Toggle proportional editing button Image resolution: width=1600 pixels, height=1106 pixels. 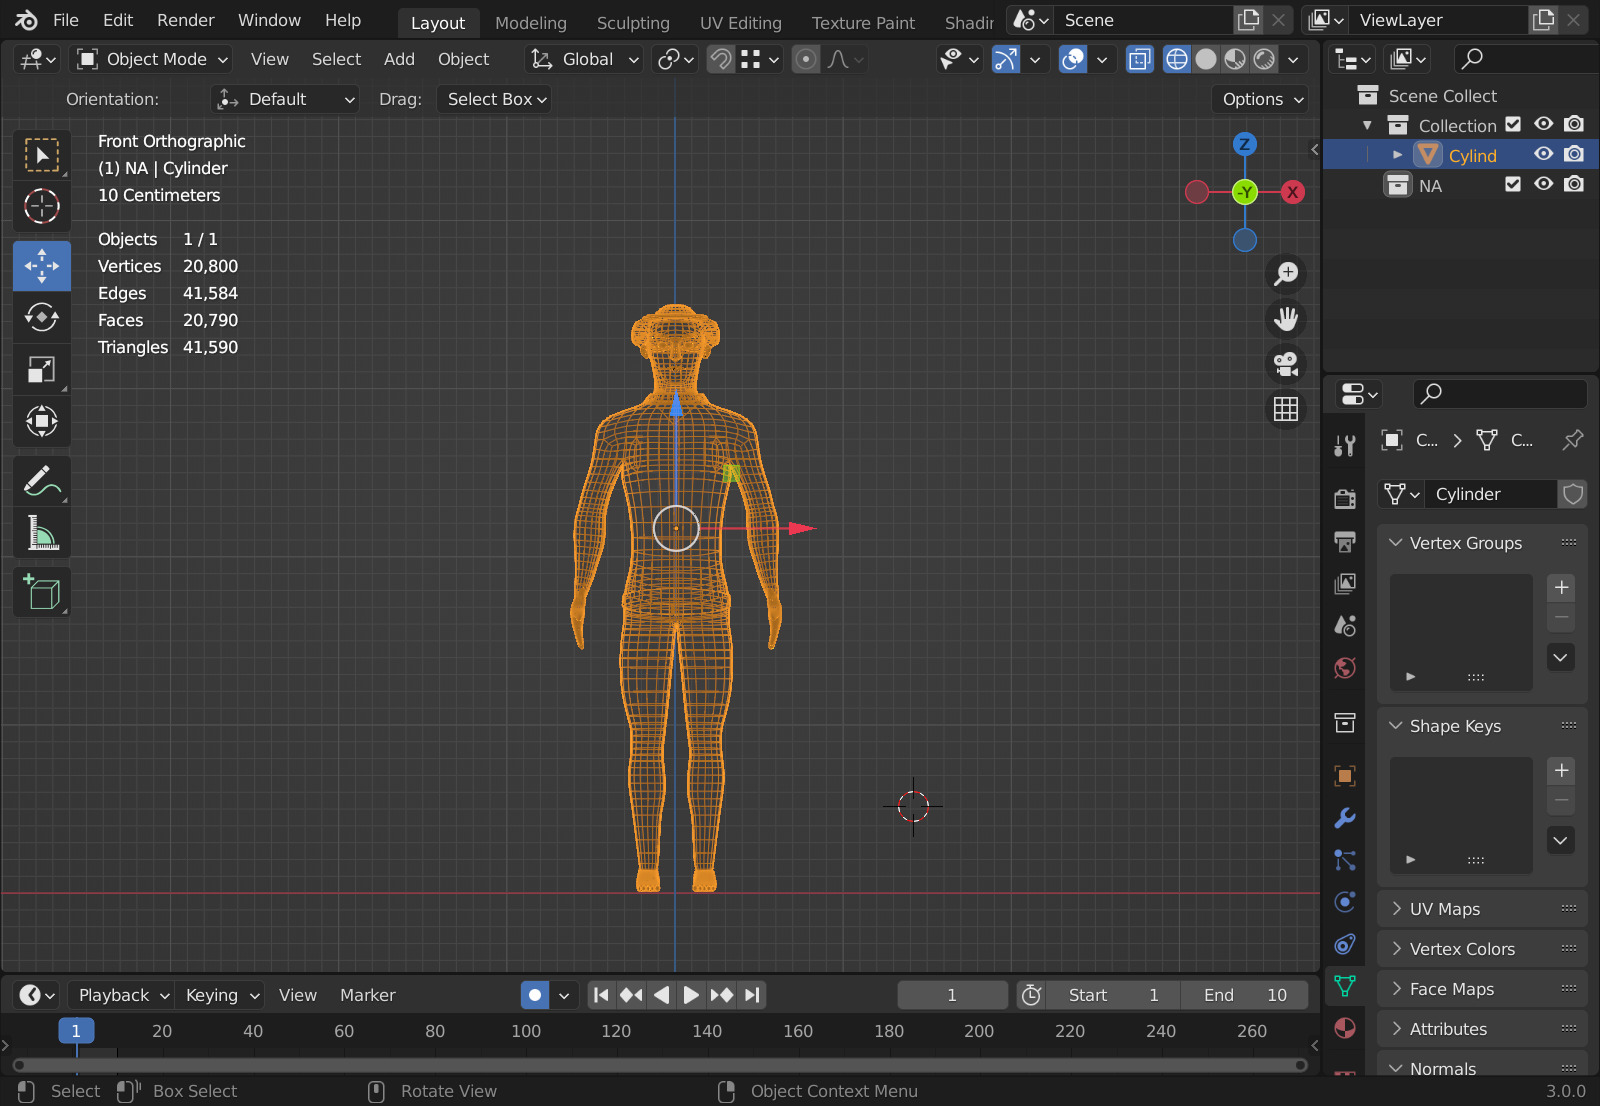[805, 59]
